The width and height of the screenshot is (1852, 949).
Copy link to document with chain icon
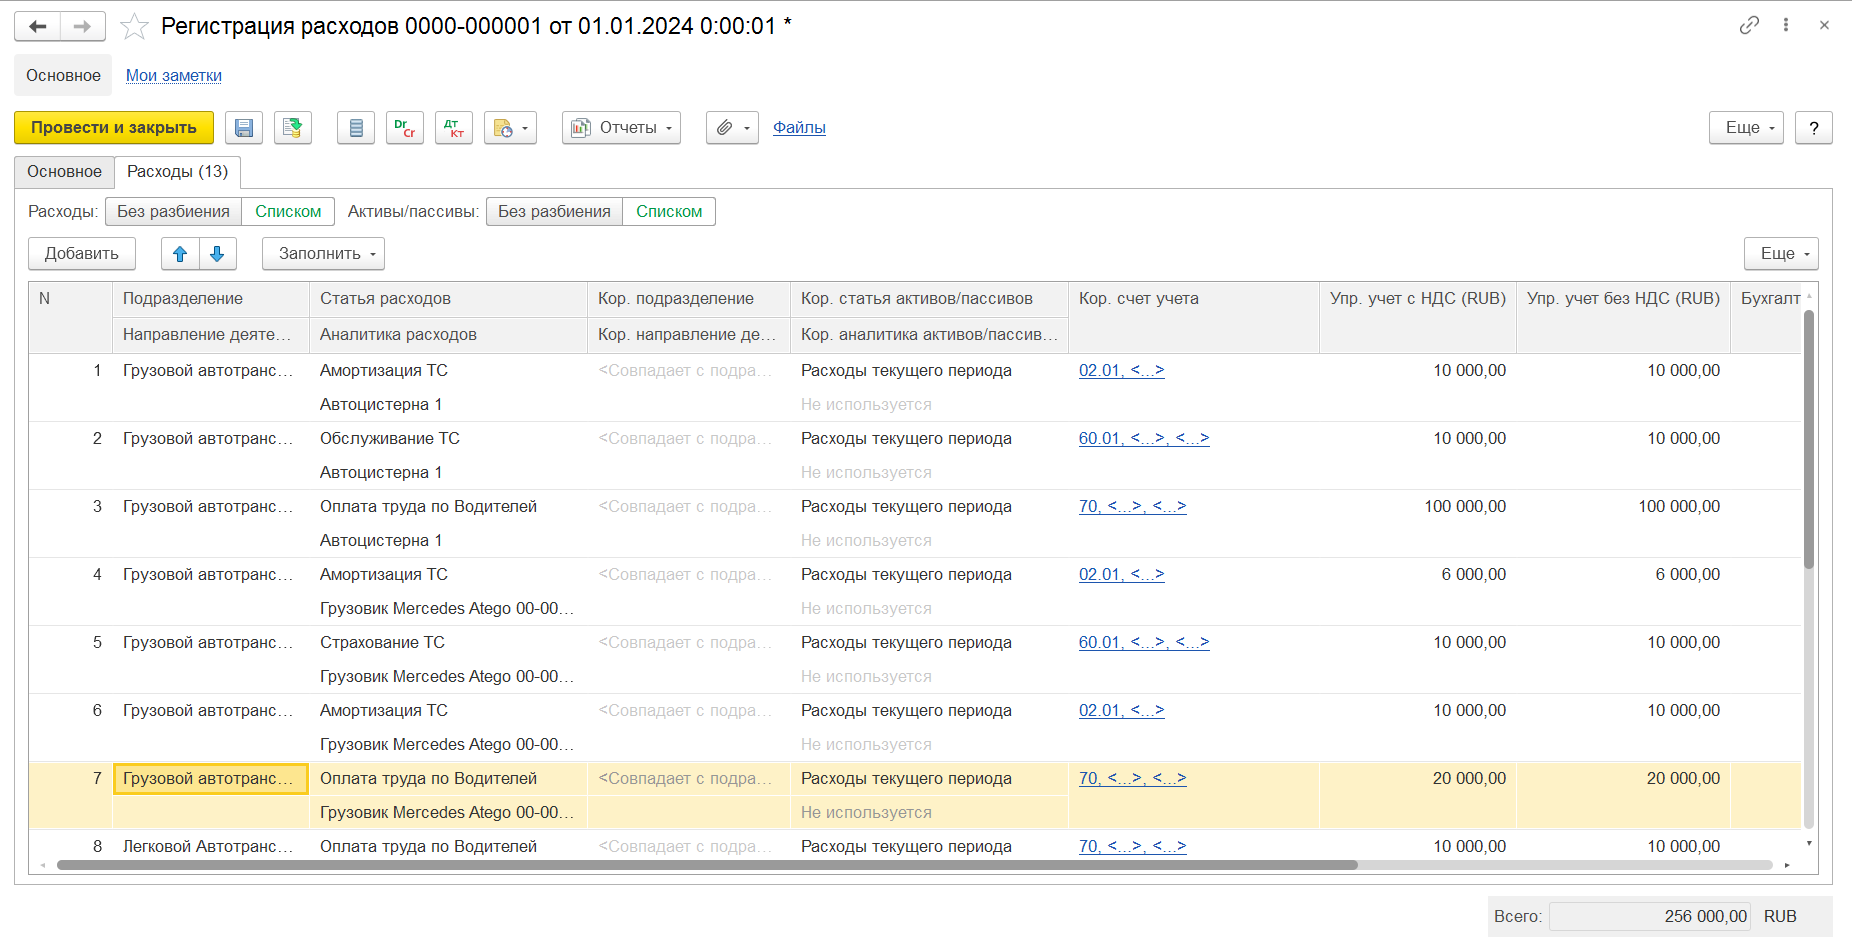[x=1749, y=25]
